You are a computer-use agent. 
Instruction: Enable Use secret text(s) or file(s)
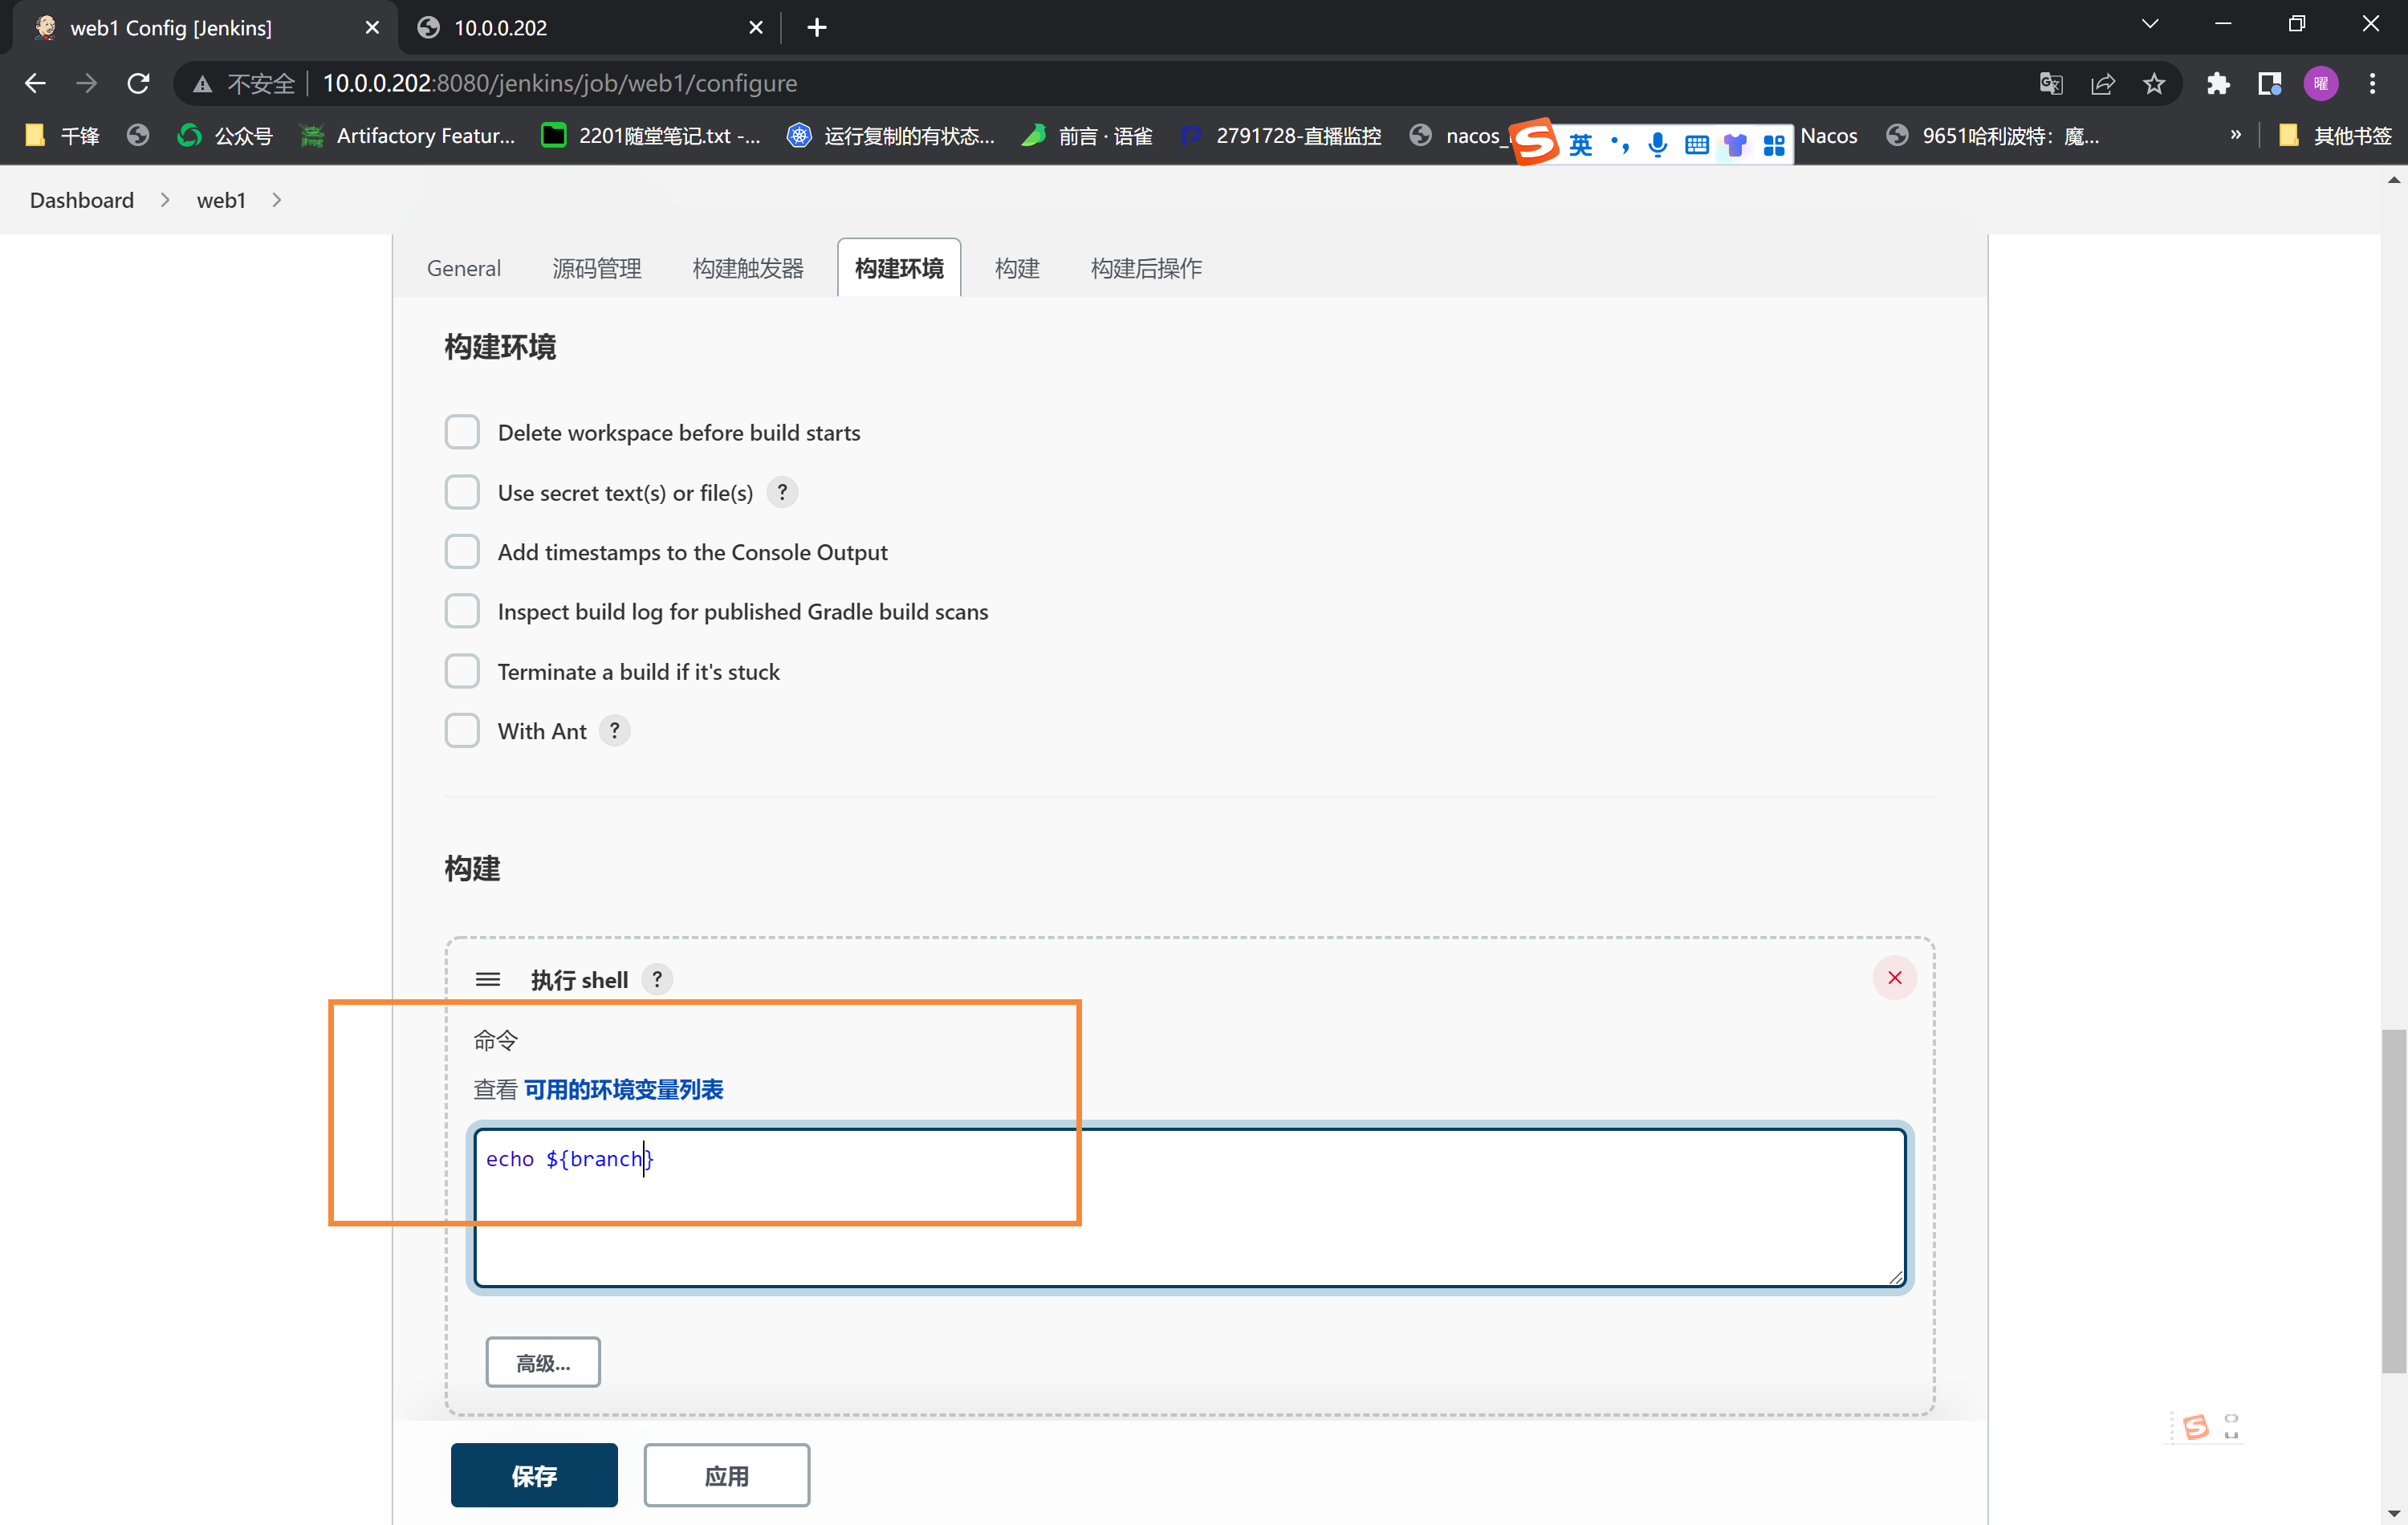tap(462, 491)
